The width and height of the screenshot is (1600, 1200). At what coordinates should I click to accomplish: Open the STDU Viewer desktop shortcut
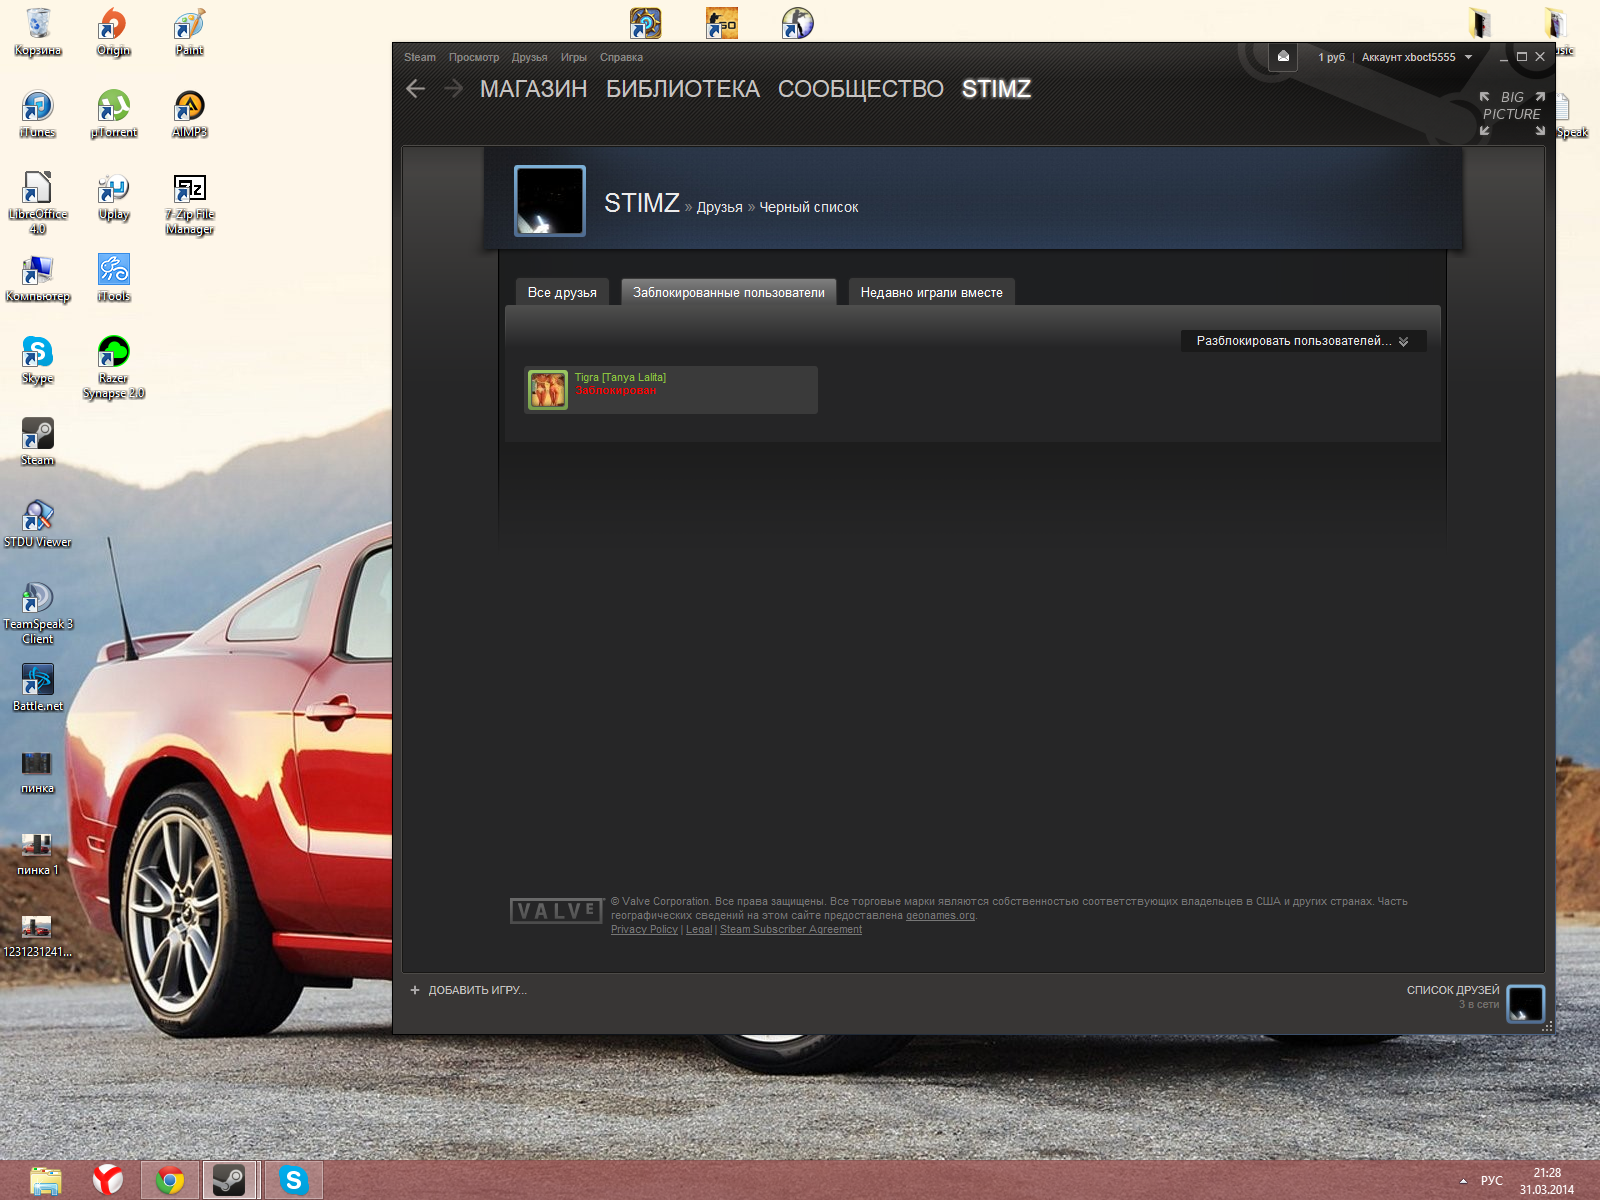tap(38, 523)
